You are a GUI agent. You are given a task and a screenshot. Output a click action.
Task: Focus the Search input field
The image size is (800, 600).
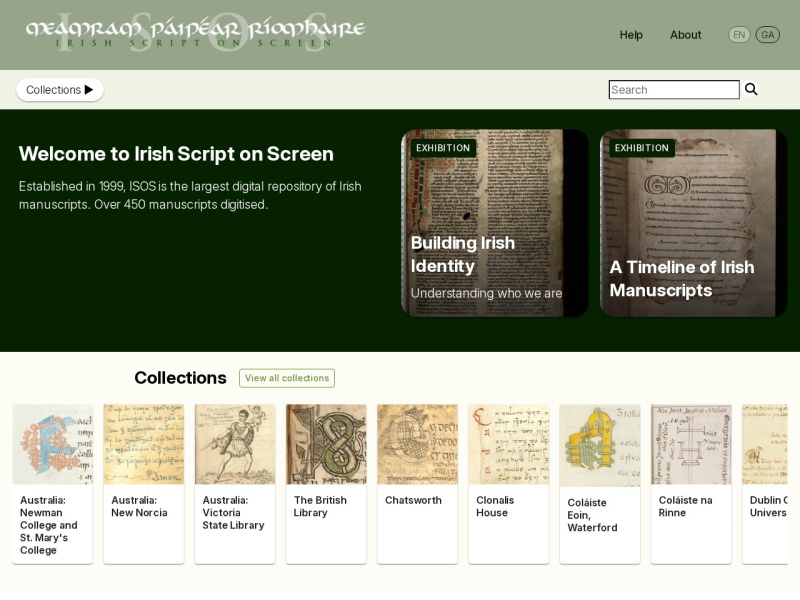673,90
